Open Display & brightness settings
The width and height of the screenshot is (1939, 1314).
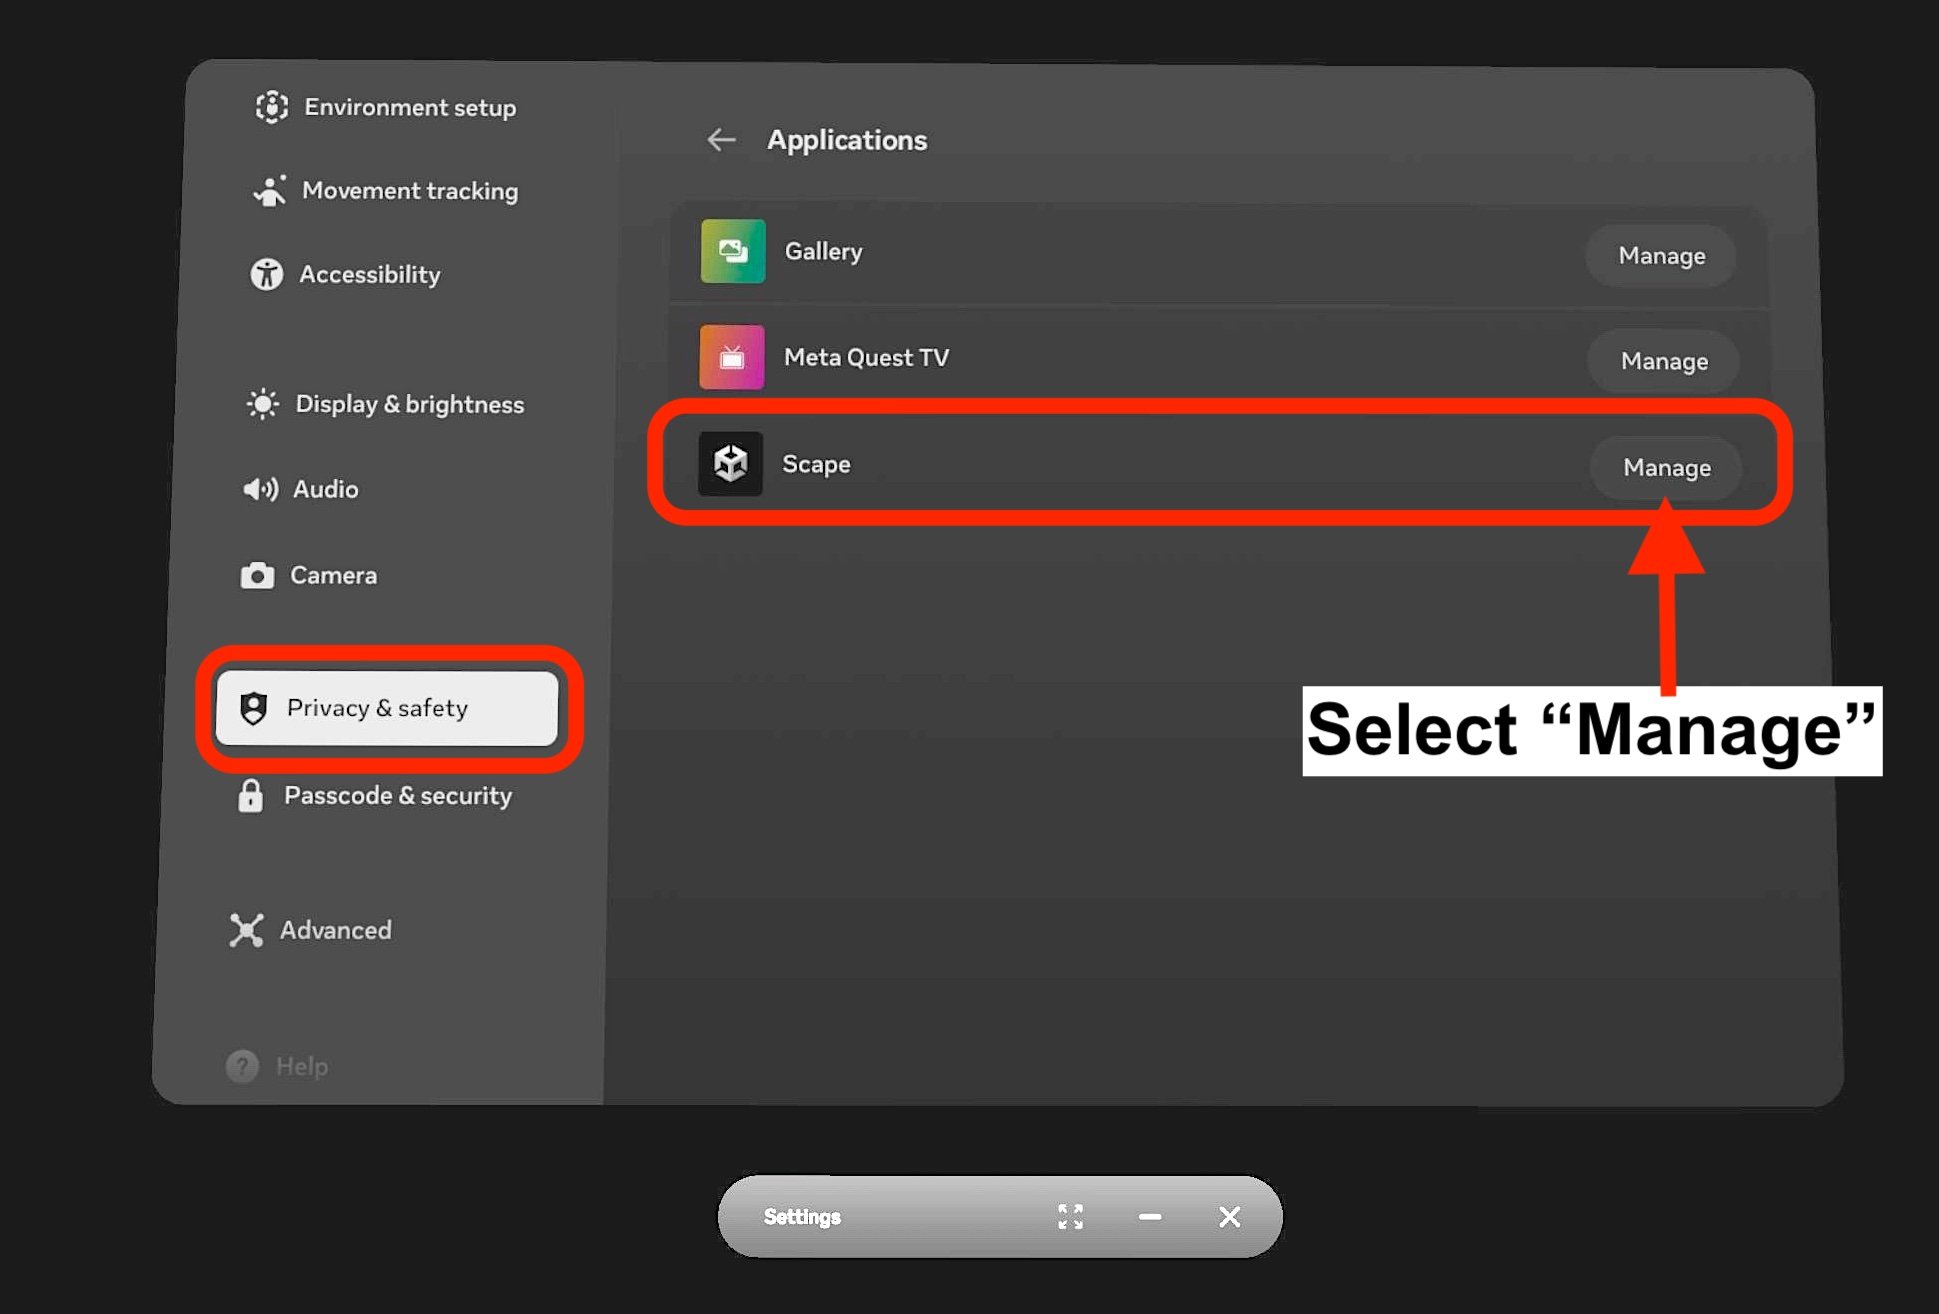click(386, 404)
